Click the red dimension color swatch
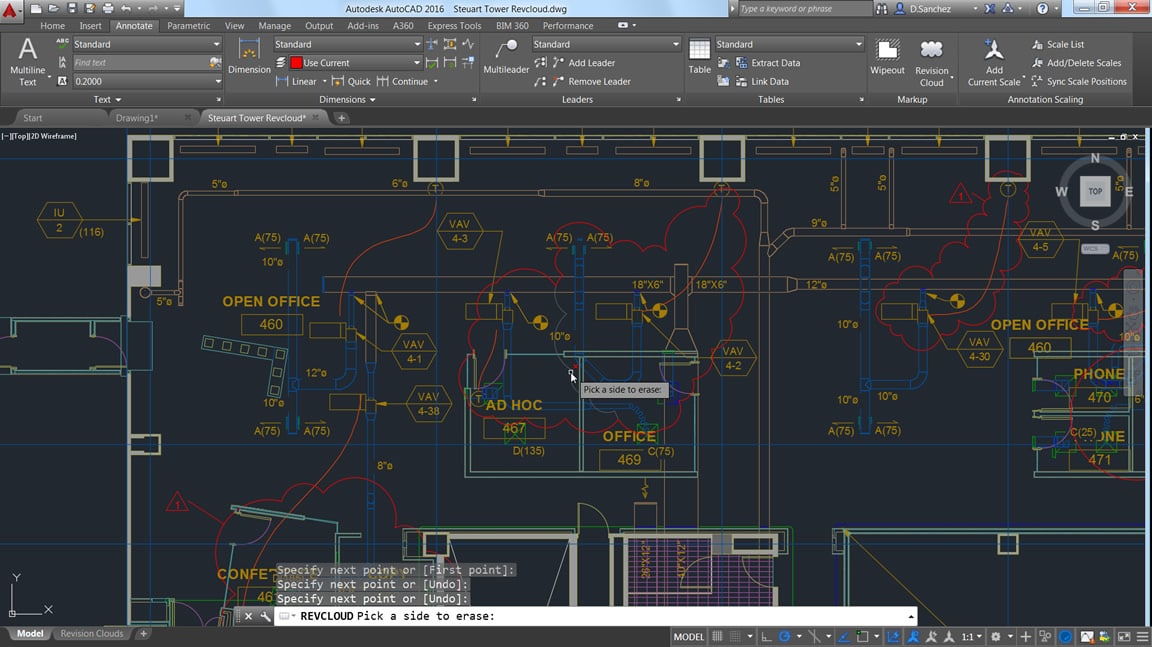This screenshot has height=647, width=1152. click(x=296, y=62)
